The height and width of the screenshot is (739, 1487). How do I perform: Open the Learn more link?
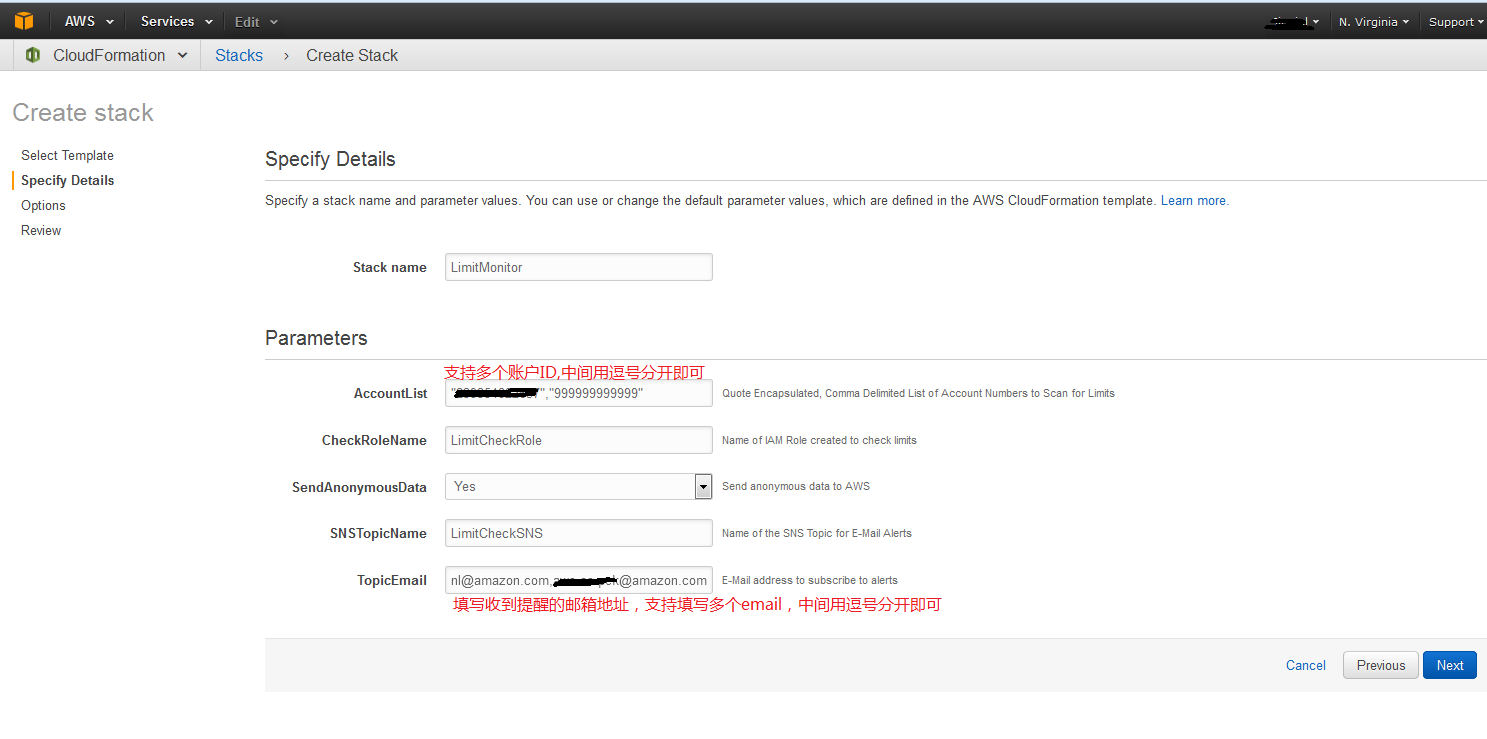click(1194, 200)
